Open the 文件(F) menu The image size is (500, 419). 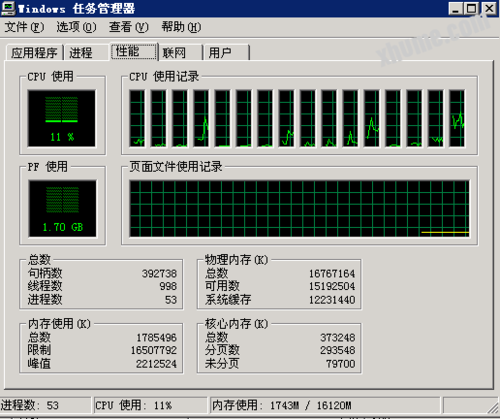coord(24,27)
